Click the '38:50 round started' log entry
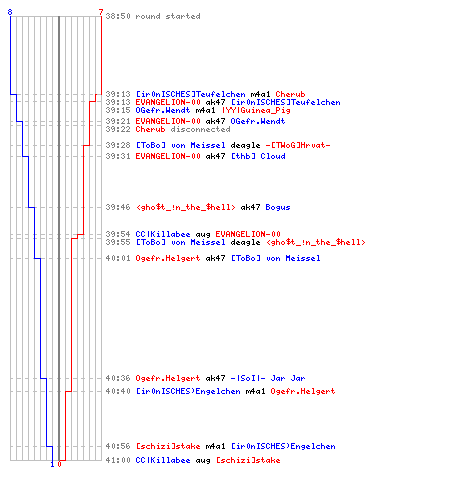This screenshot has width=450, height=500. point(153,16)
